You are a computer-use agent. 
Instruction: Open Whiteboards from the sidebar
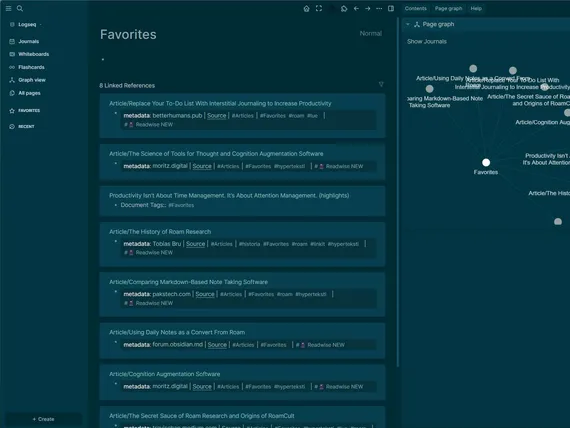click(x=33, y=54)
